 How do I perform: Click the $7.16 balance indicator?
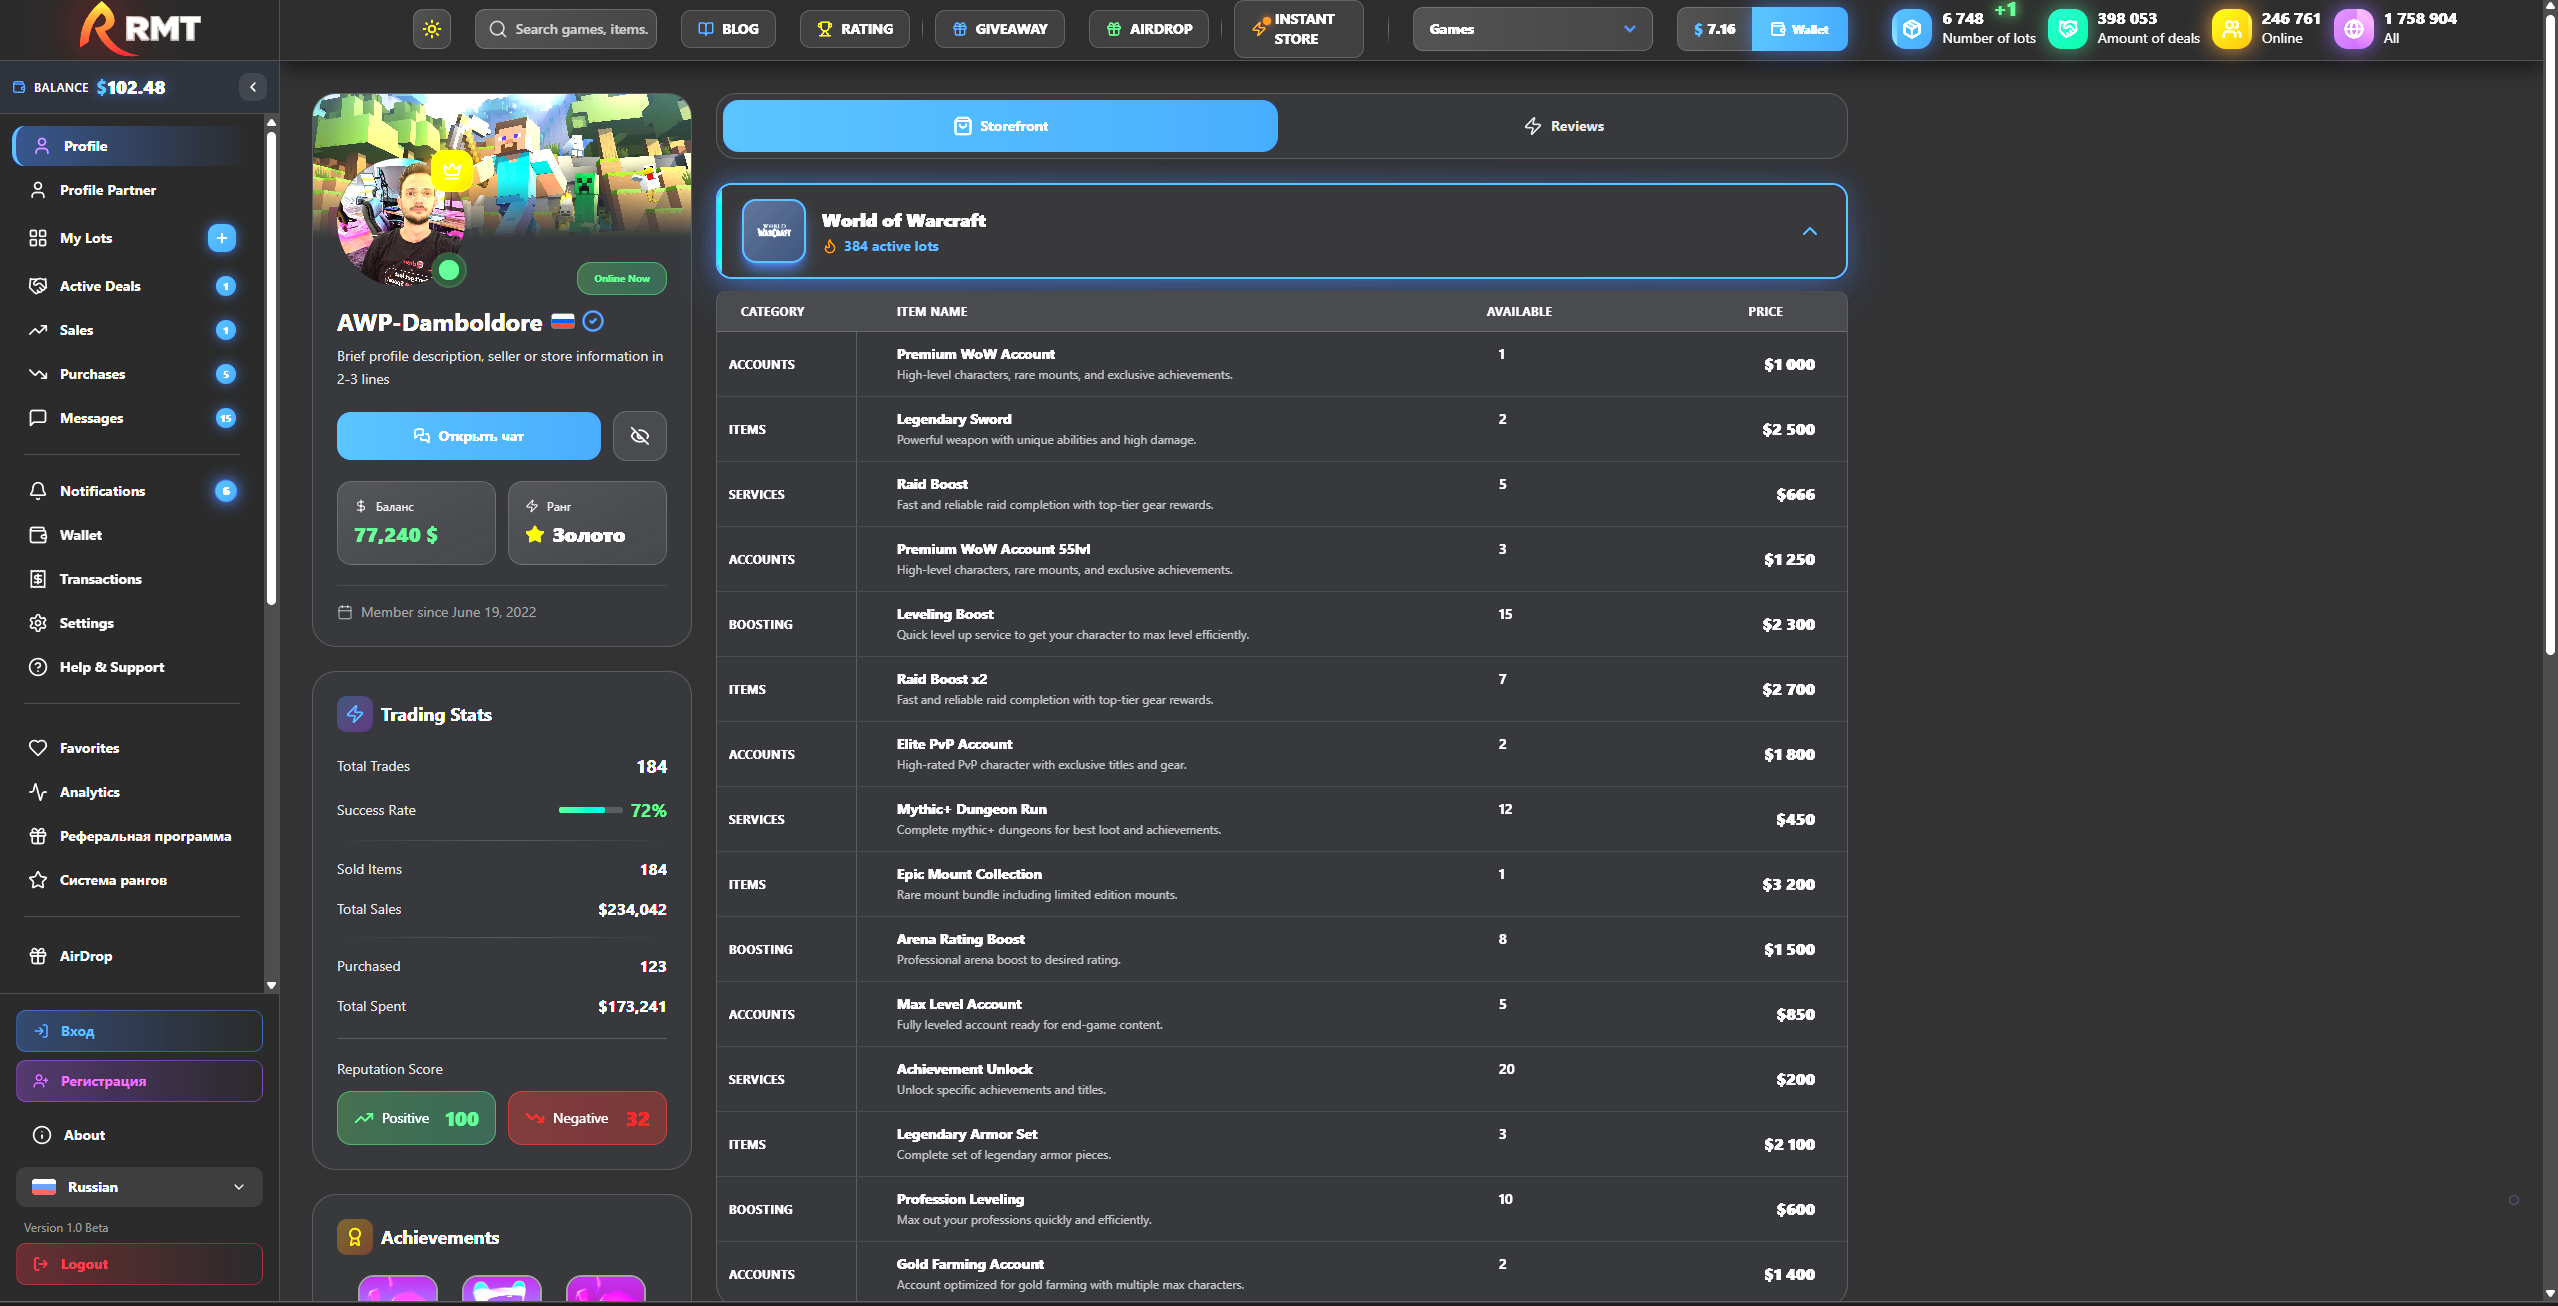pos(1714,29)
